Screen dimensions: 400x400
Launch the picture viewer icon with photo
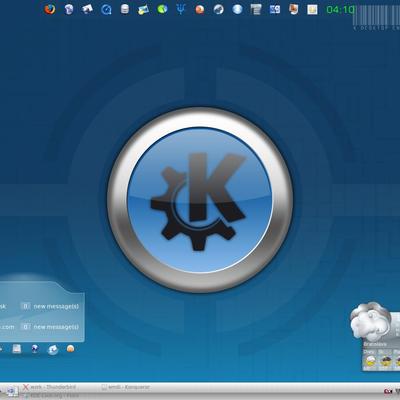click(x=143, y=9)
